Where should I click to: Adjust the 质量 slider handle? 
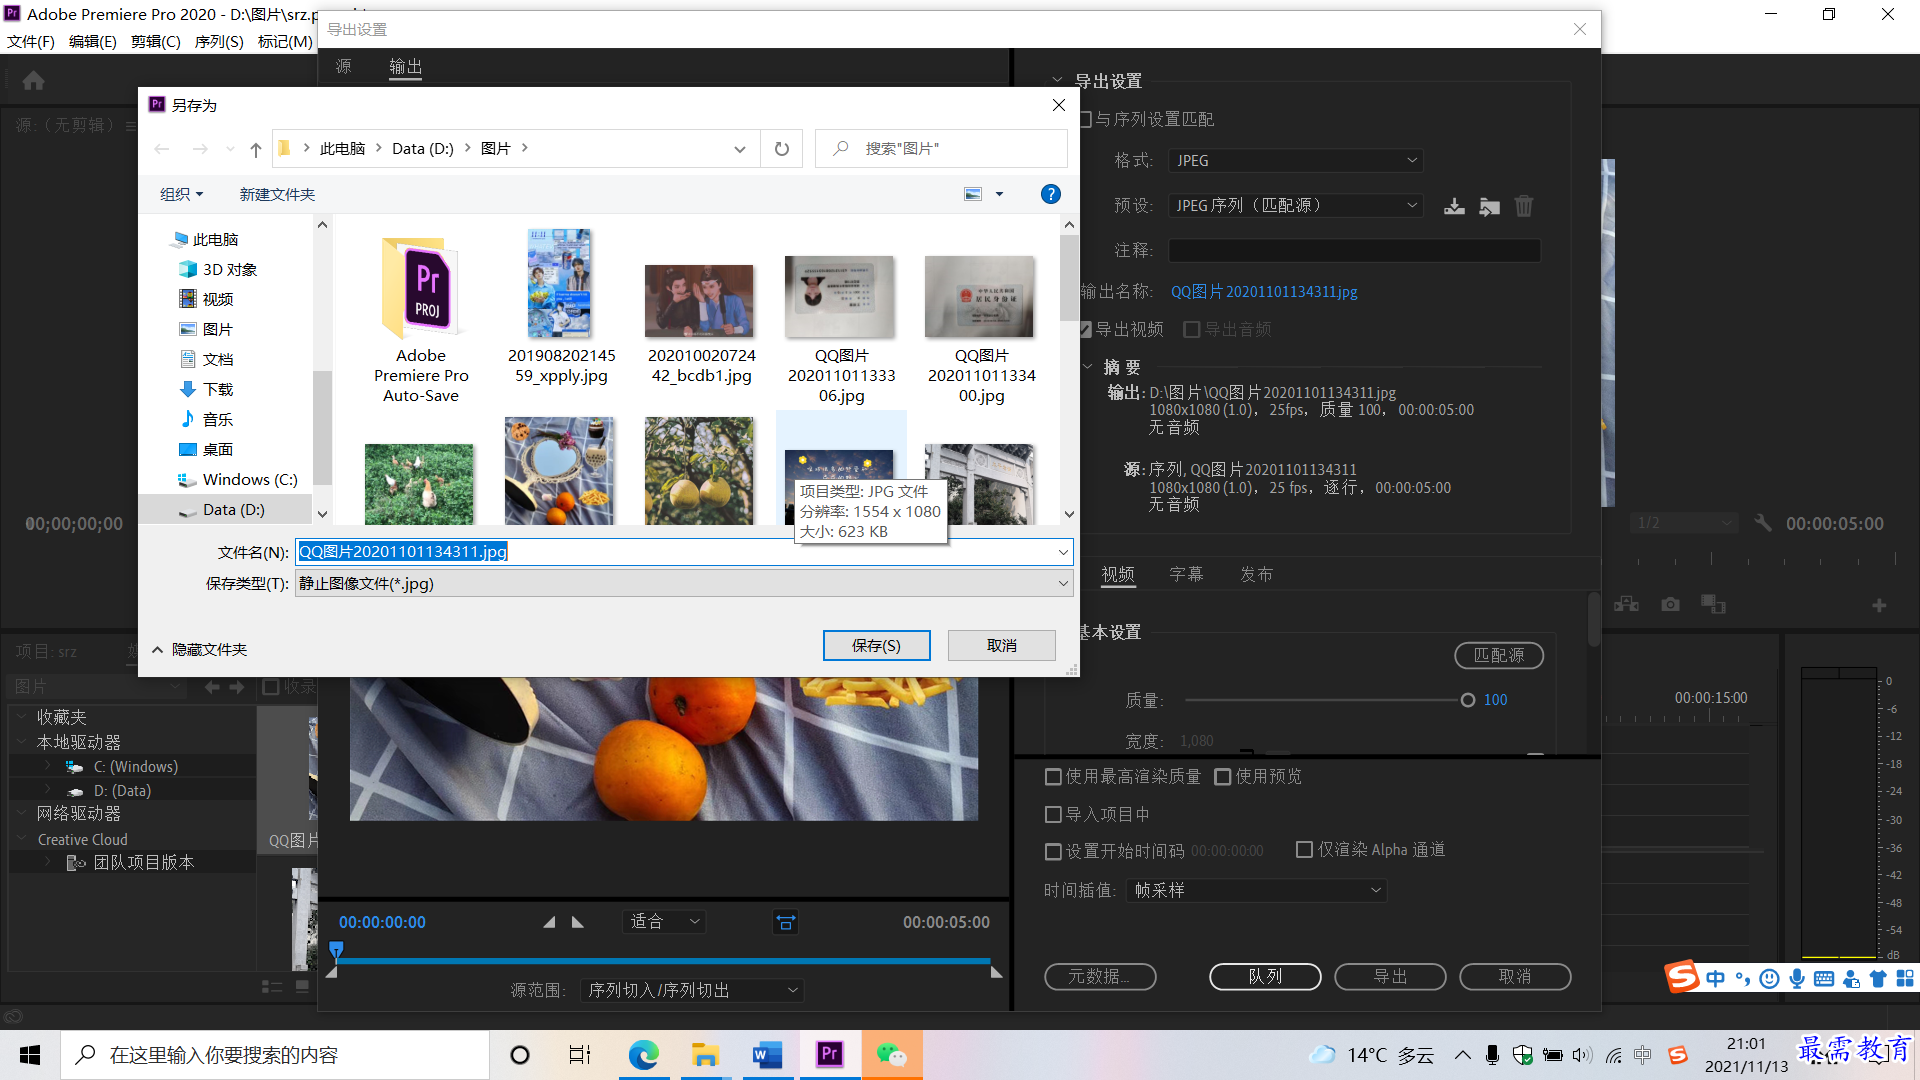click(1467, 700)
